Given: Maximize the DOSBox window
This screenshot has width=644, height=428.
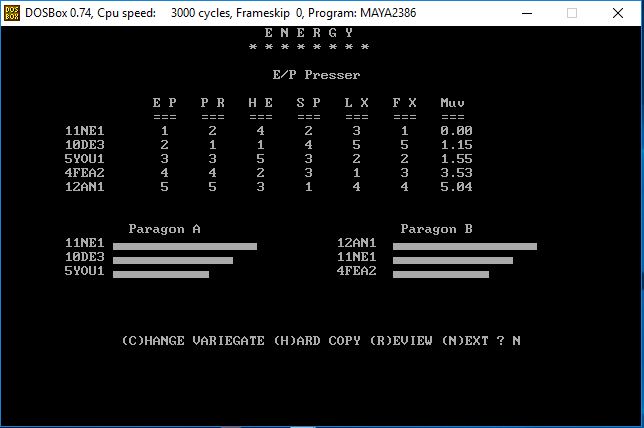Looking at the screenshot, I should point(572,13).
